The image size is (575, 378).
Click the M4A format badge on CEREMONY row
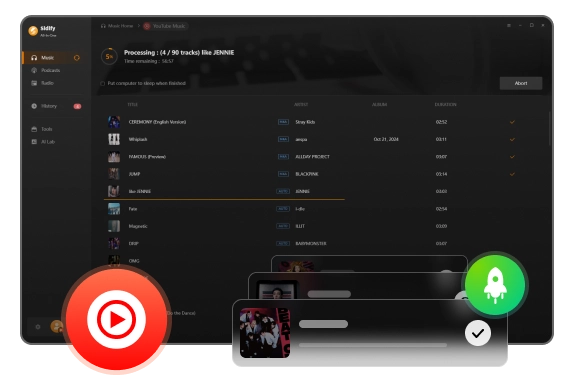283,122
